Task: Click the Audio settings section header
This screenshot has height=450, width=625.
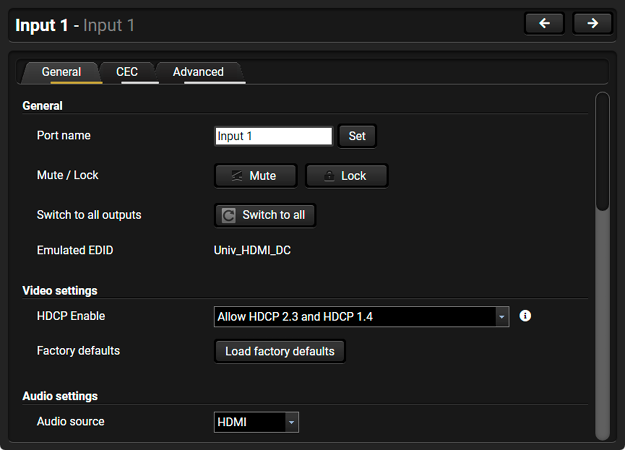Action: [60, 397]
